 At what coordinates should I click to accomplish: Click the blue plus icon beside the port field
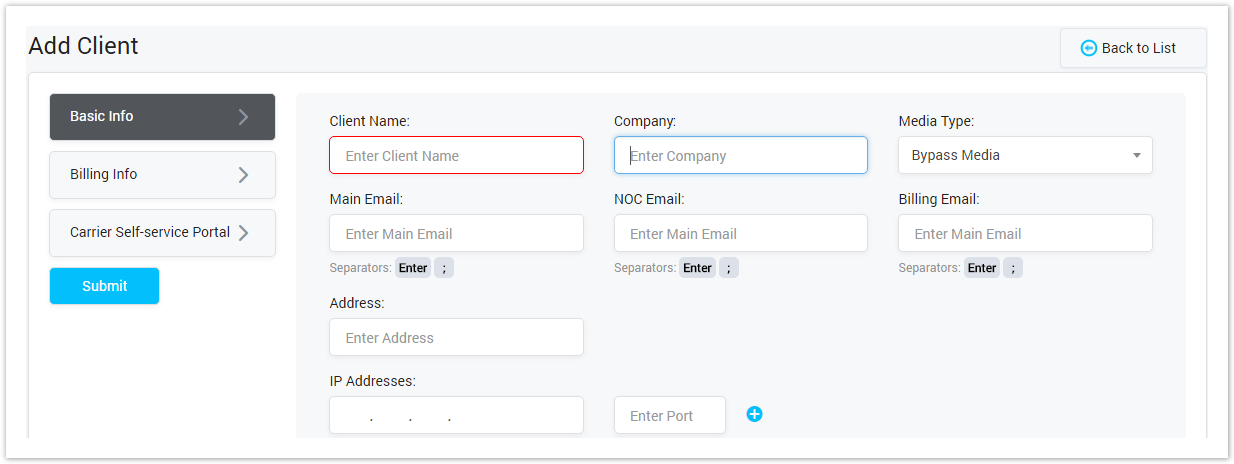[x=754, y=414]
